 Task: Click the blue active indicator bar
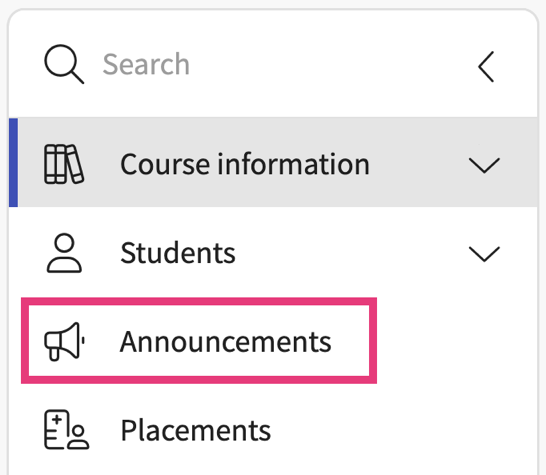click(x=13, y=162)
